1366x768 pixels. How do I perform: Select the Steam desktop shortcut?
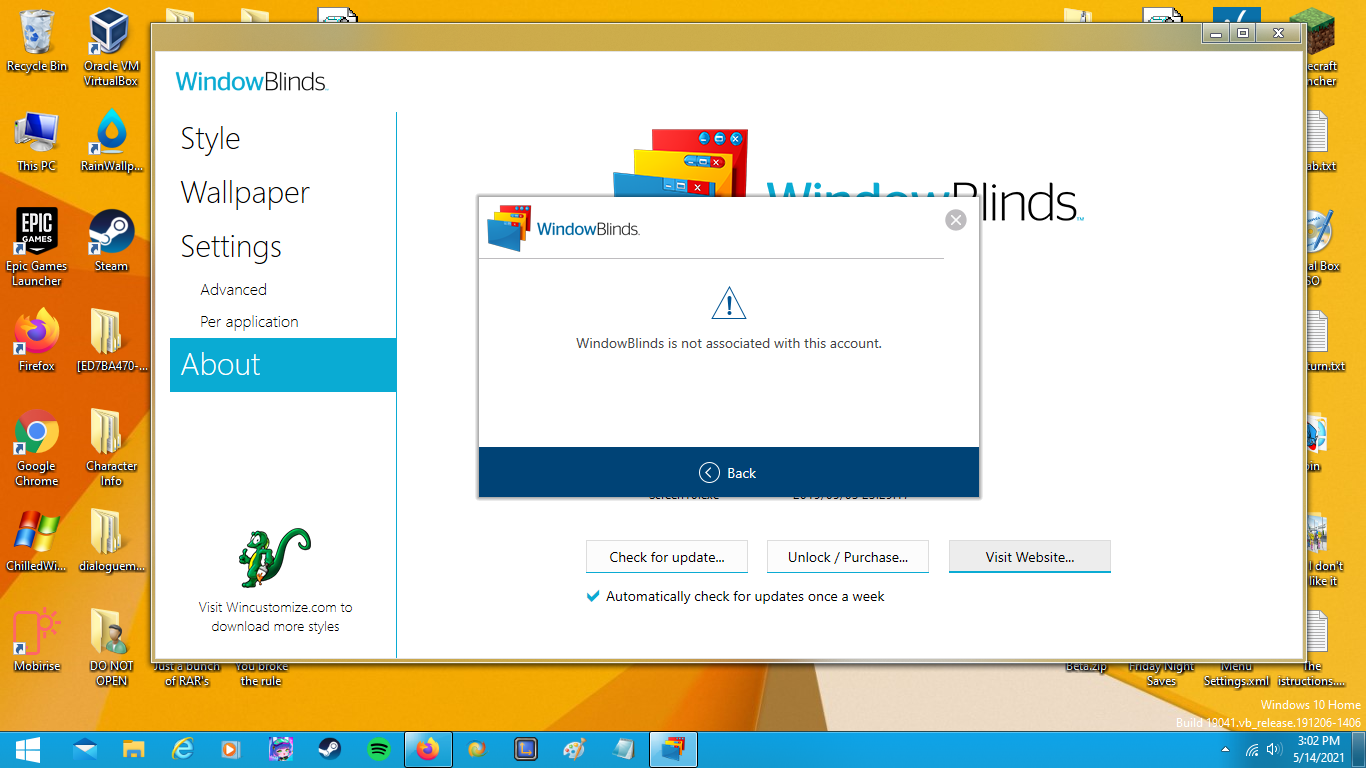[x=111, y=241]
